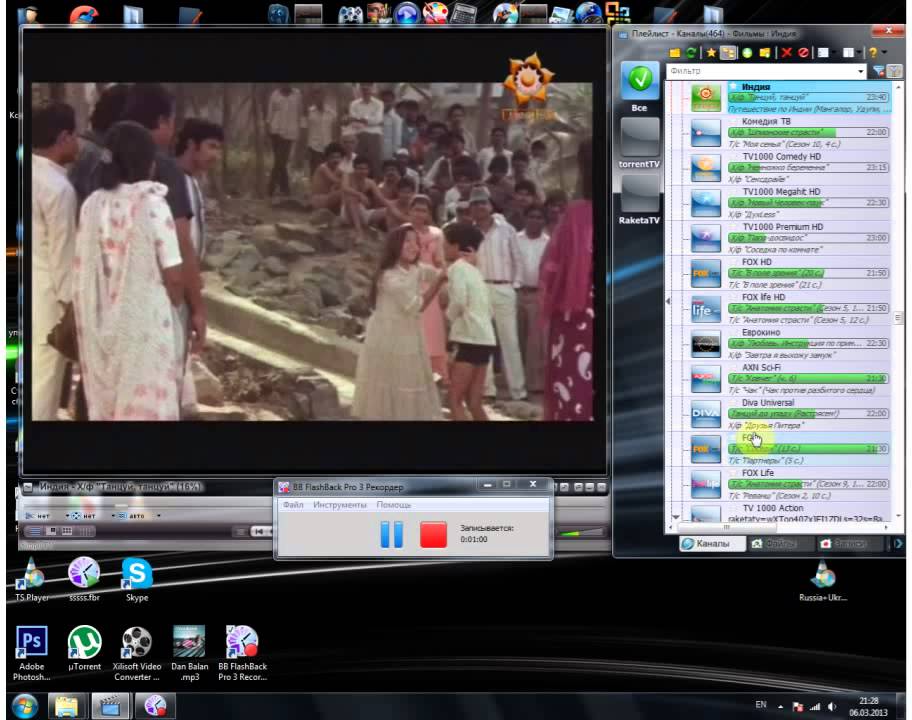This screenshot has height=720, width=912.
Task: Launch Xilisoft Video Converter shortcut
Action: click(x=137, y=653)
